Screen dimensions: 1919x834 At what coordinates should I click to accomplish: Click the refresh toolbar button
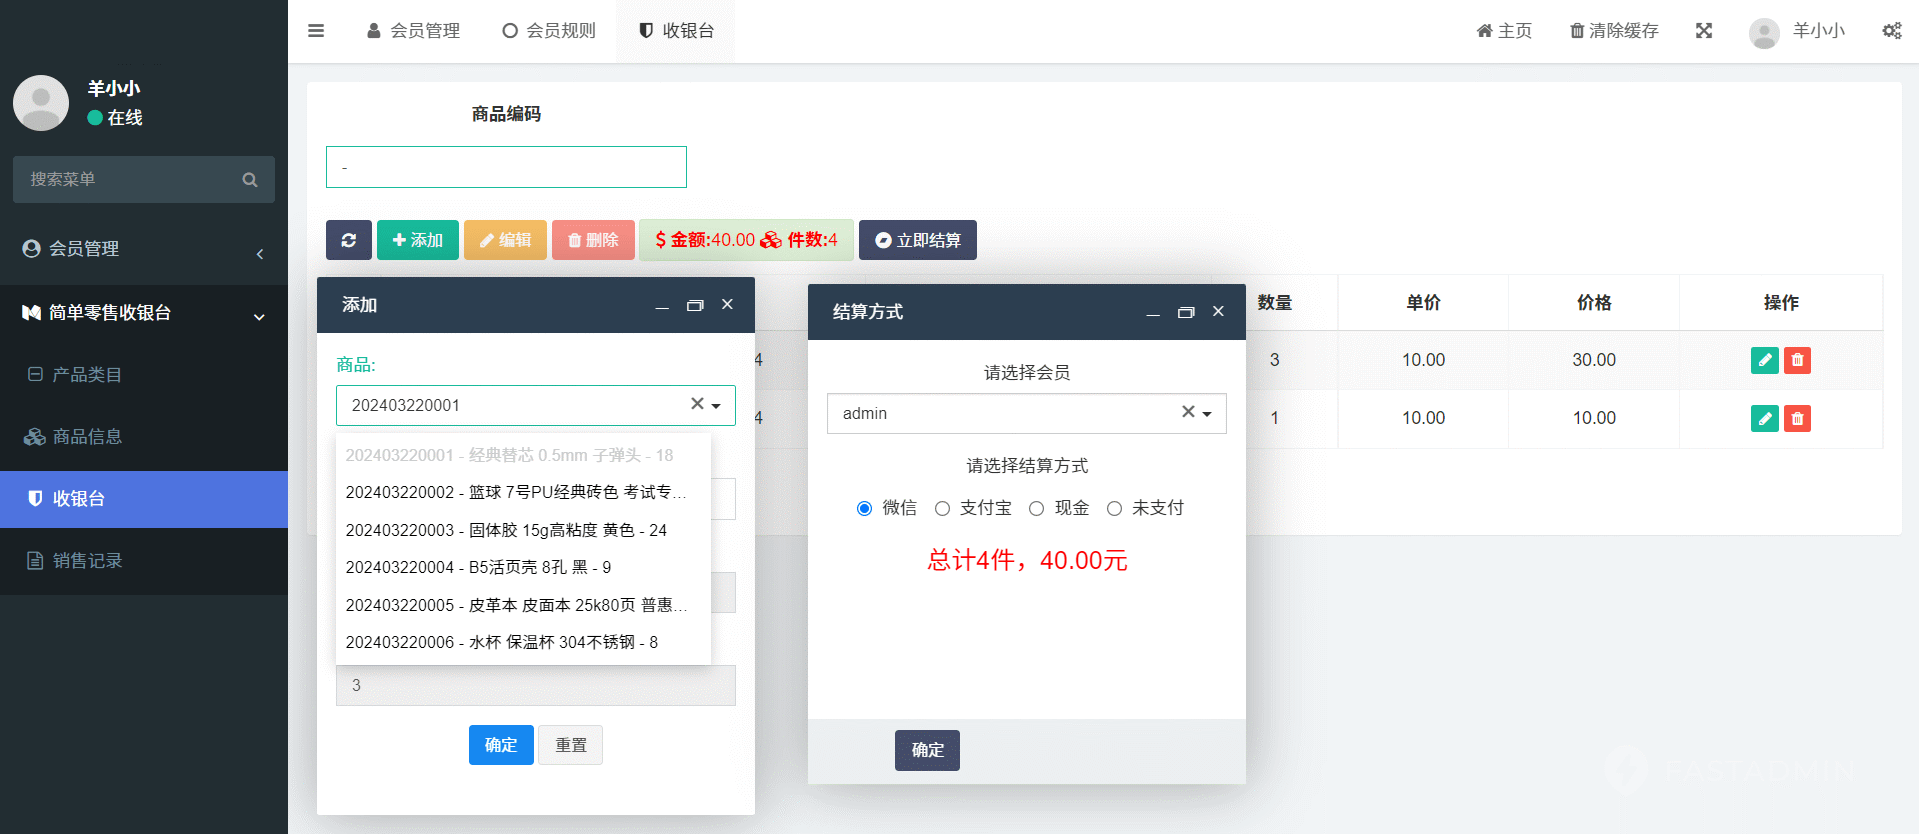coord(349,240)
